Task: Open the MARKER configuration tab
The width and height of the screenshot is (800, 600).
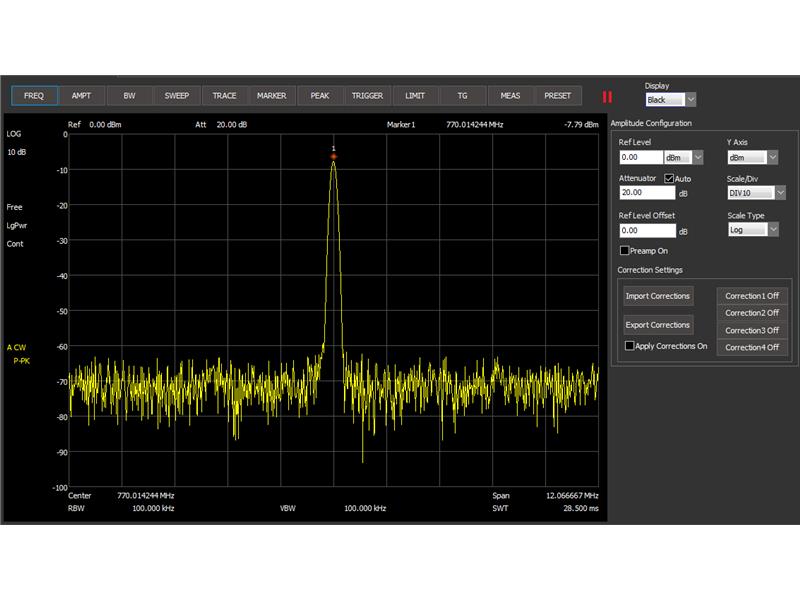Action: (271, 96)
